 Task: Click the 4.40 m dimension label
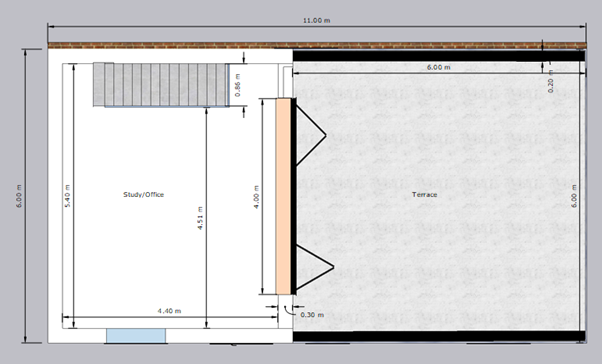(x=169, y=311)
